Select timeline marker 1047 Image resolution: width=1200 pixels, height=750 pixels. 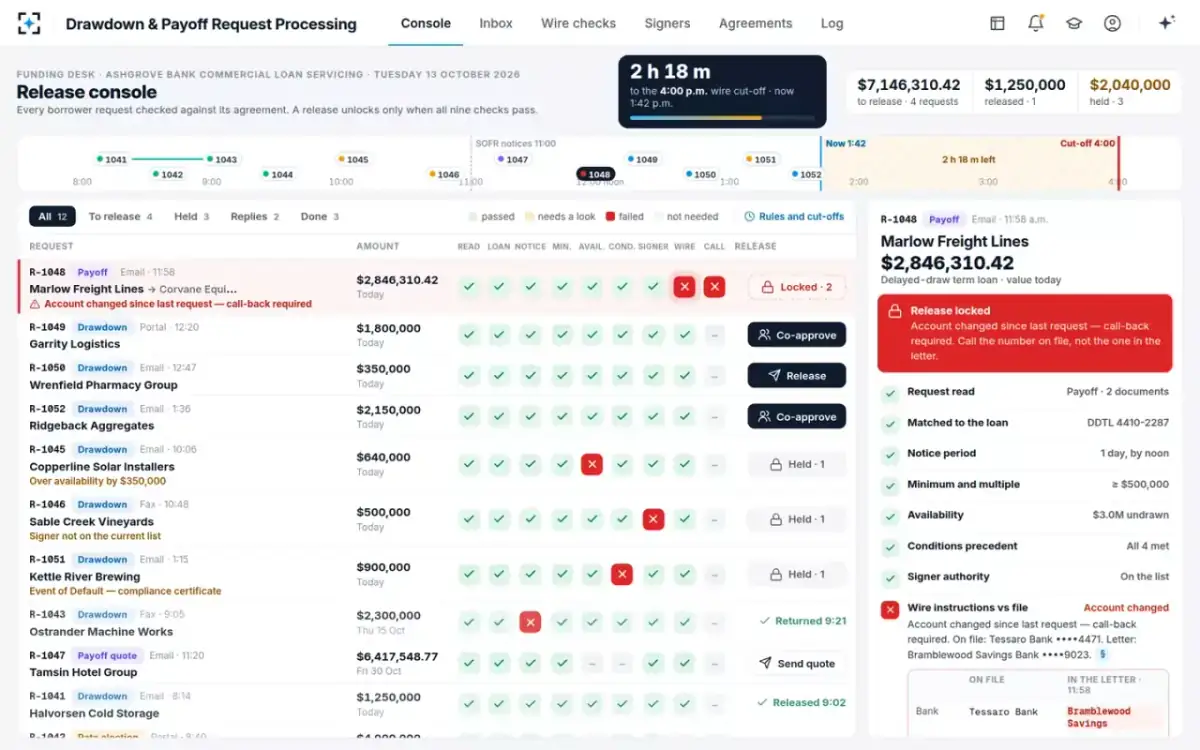click(x=512, y=159)
